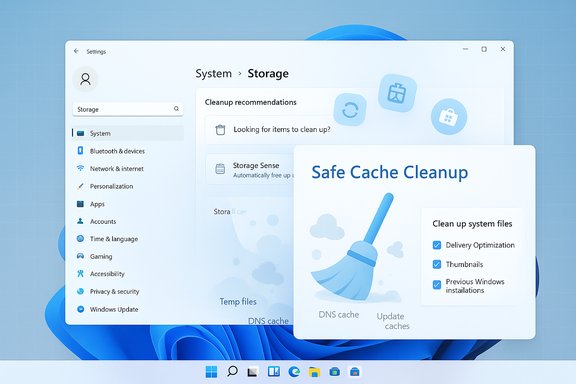This screenshot has height=384, width=576.
Task: Click the Privacy shield icon
Action: [x=80, y=291]
